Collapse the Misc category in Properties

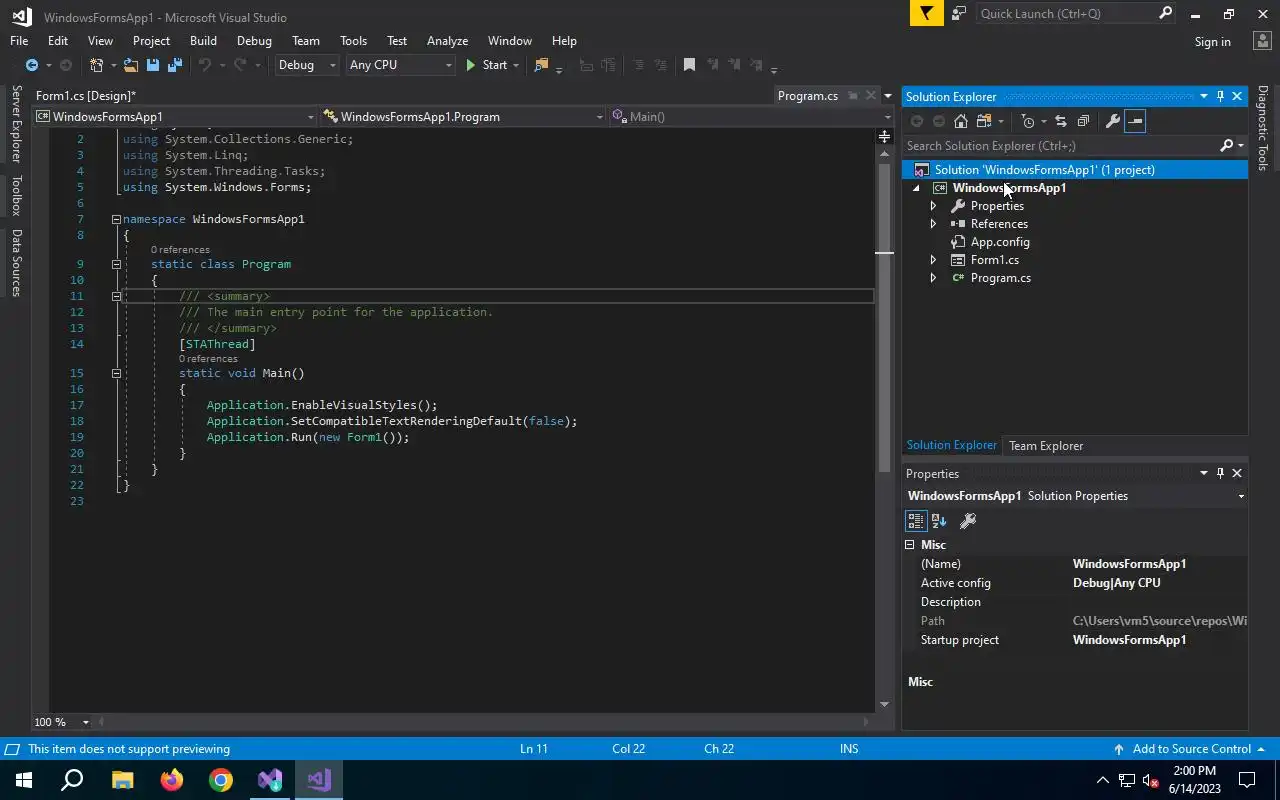910,545
